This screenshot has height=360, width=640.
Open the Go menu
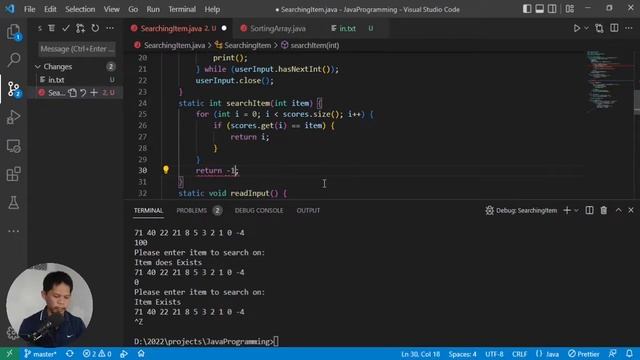pos(133,9)
